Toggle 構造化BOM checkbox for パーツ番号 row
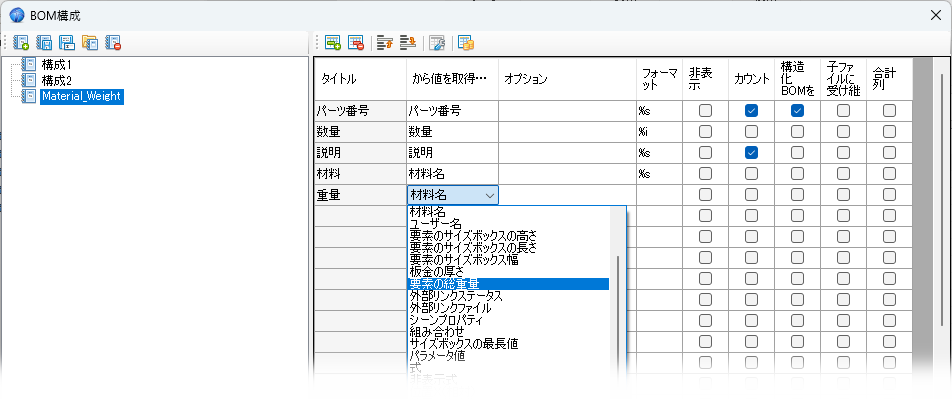Image resolution: width=952 pixels, height=399 pixels. 797,111
